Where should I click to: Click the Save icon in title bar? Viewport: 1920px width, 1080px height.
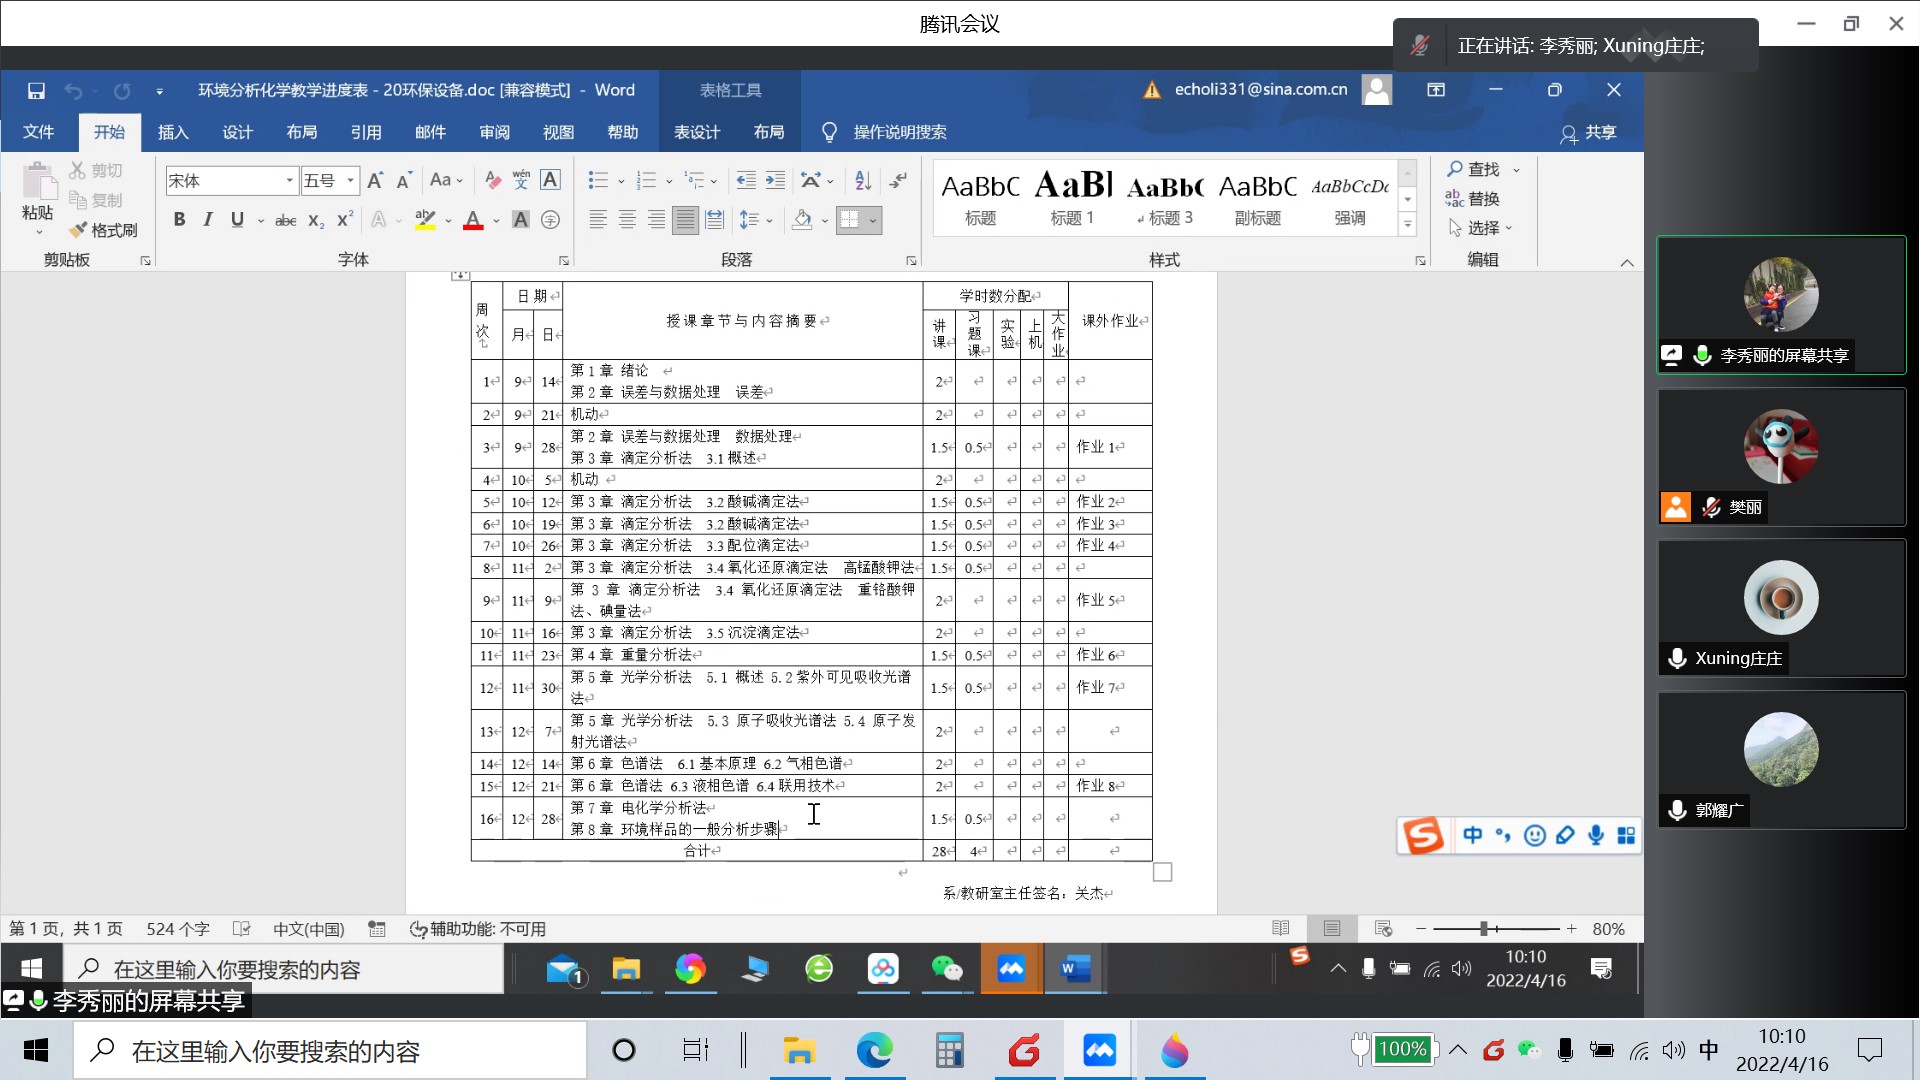(36, 90)
